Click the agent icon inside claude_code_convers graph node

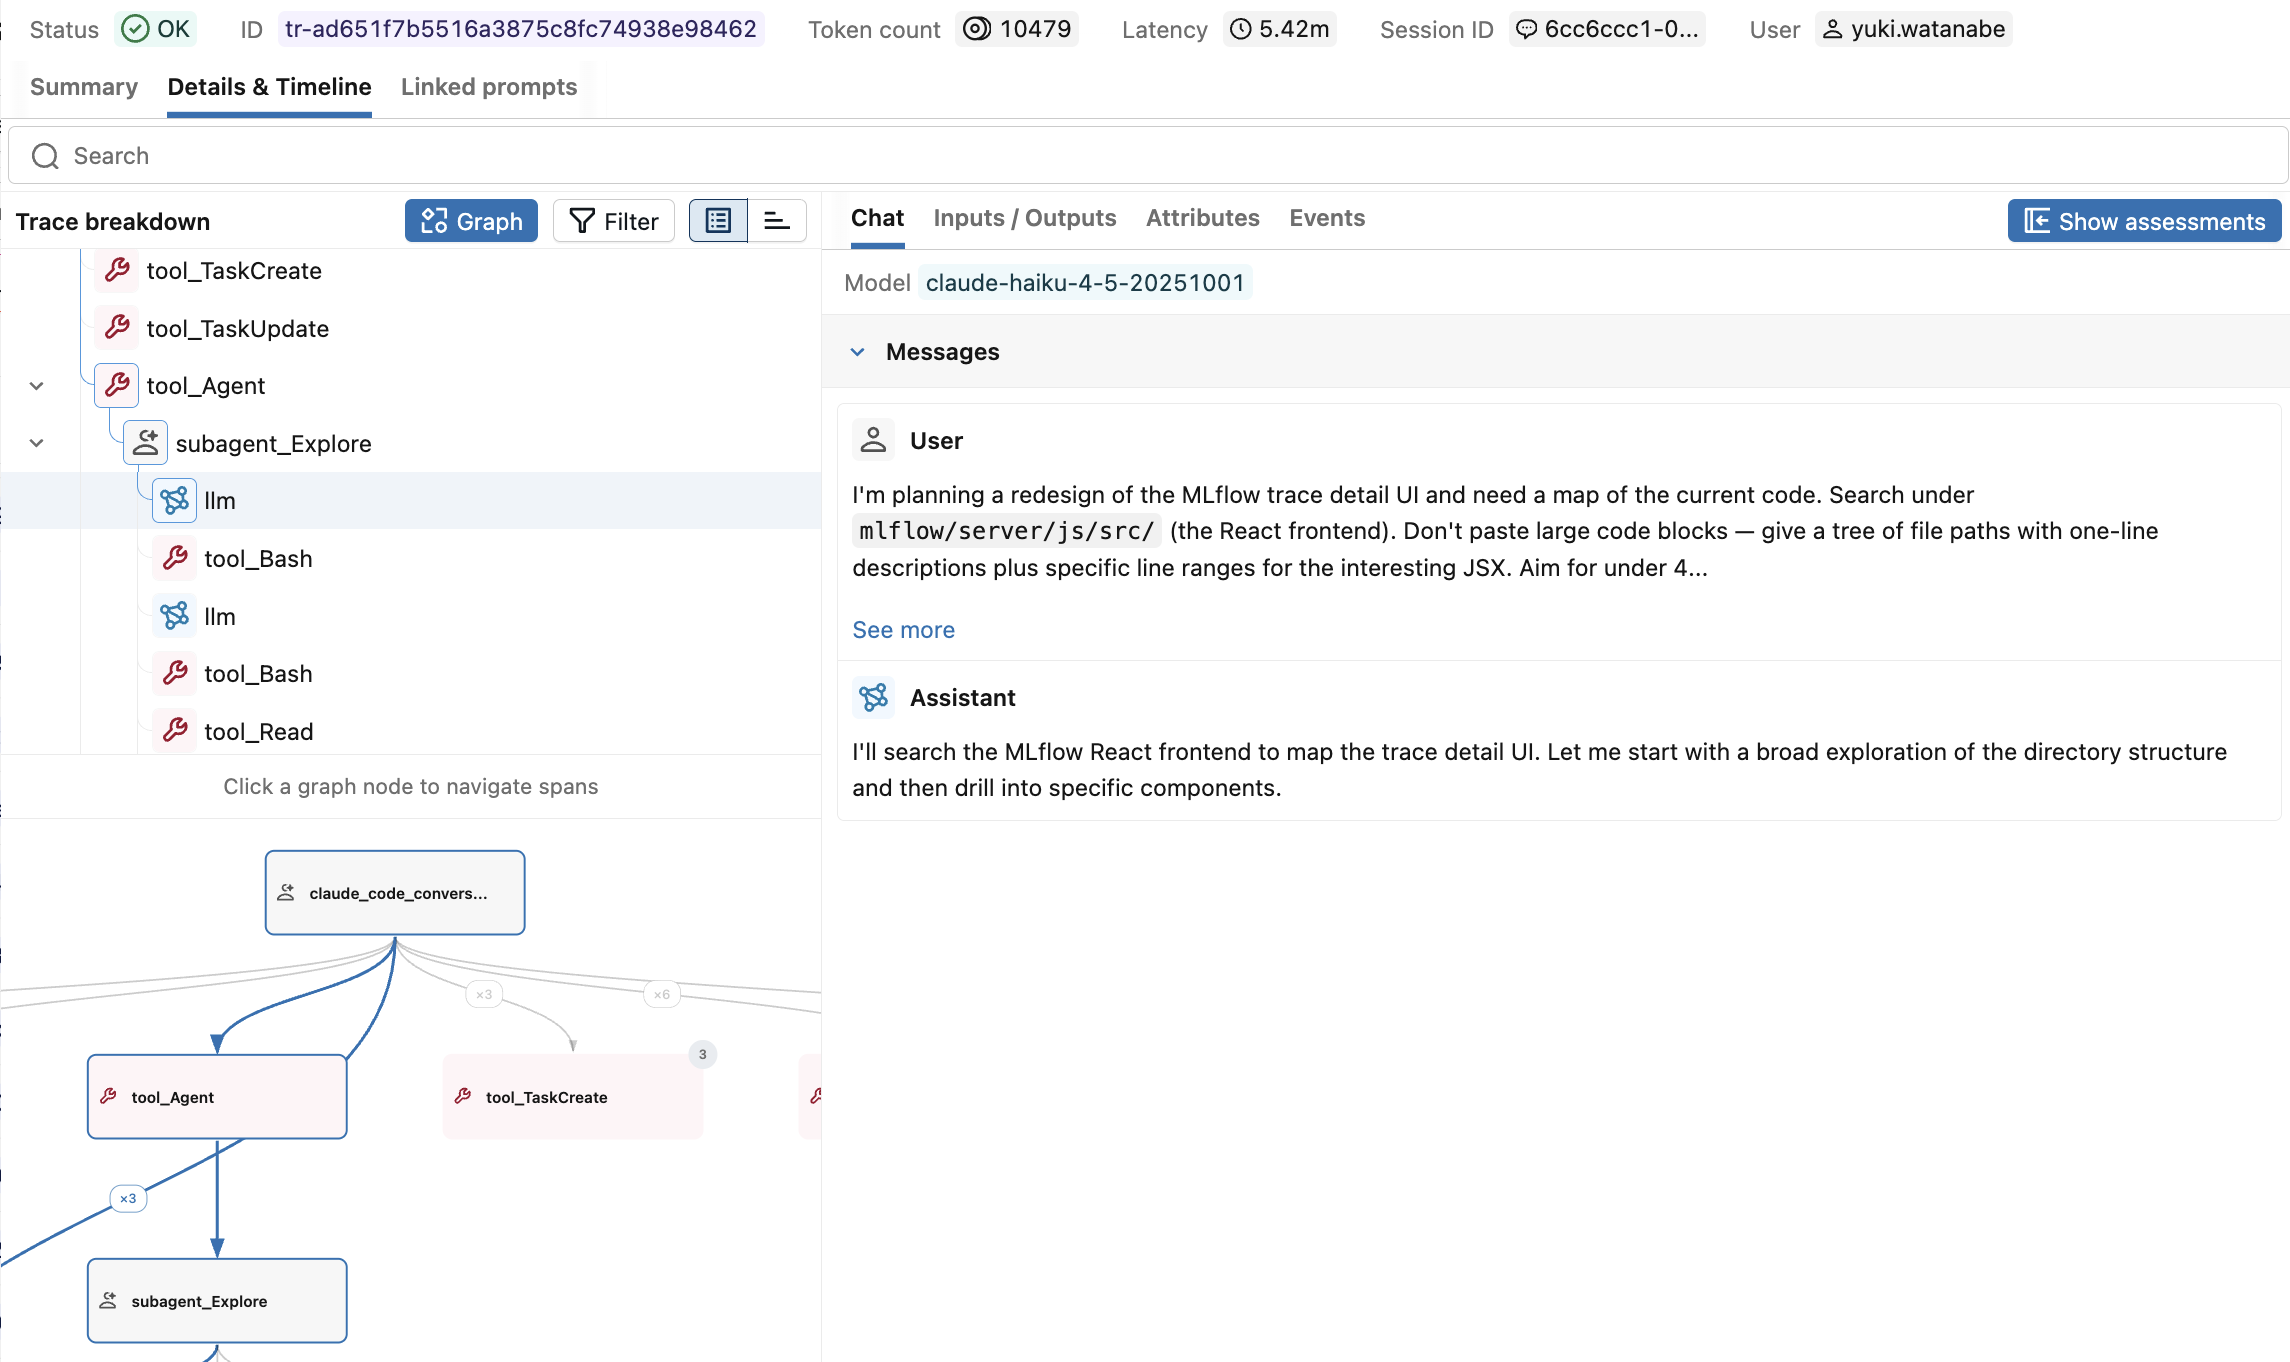tap(286, 893)
